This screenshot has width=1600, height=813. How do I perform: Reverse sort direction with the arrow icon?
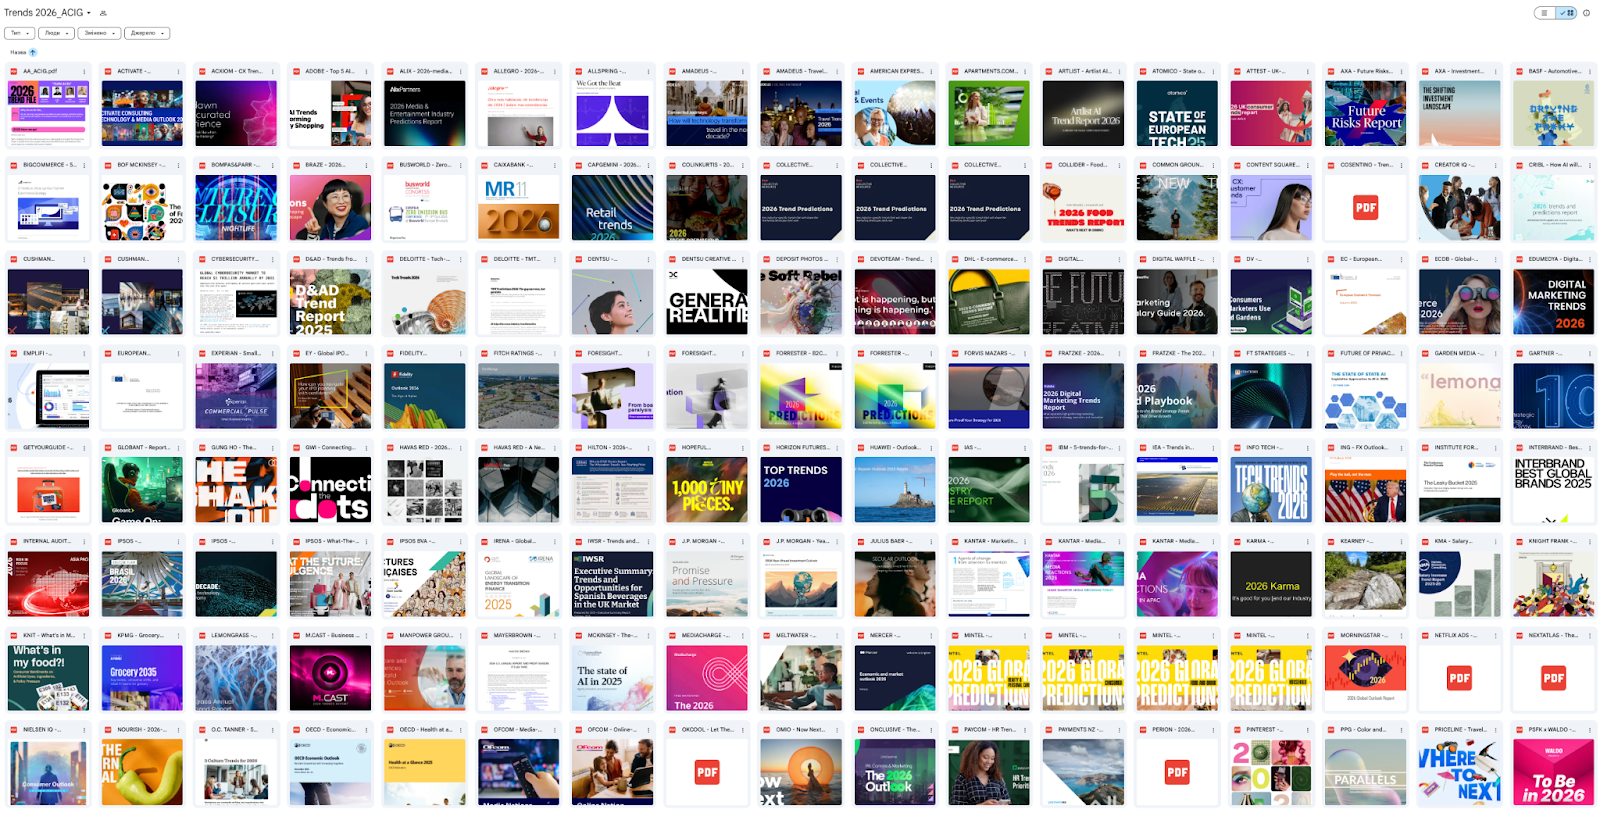coord(33,52)
